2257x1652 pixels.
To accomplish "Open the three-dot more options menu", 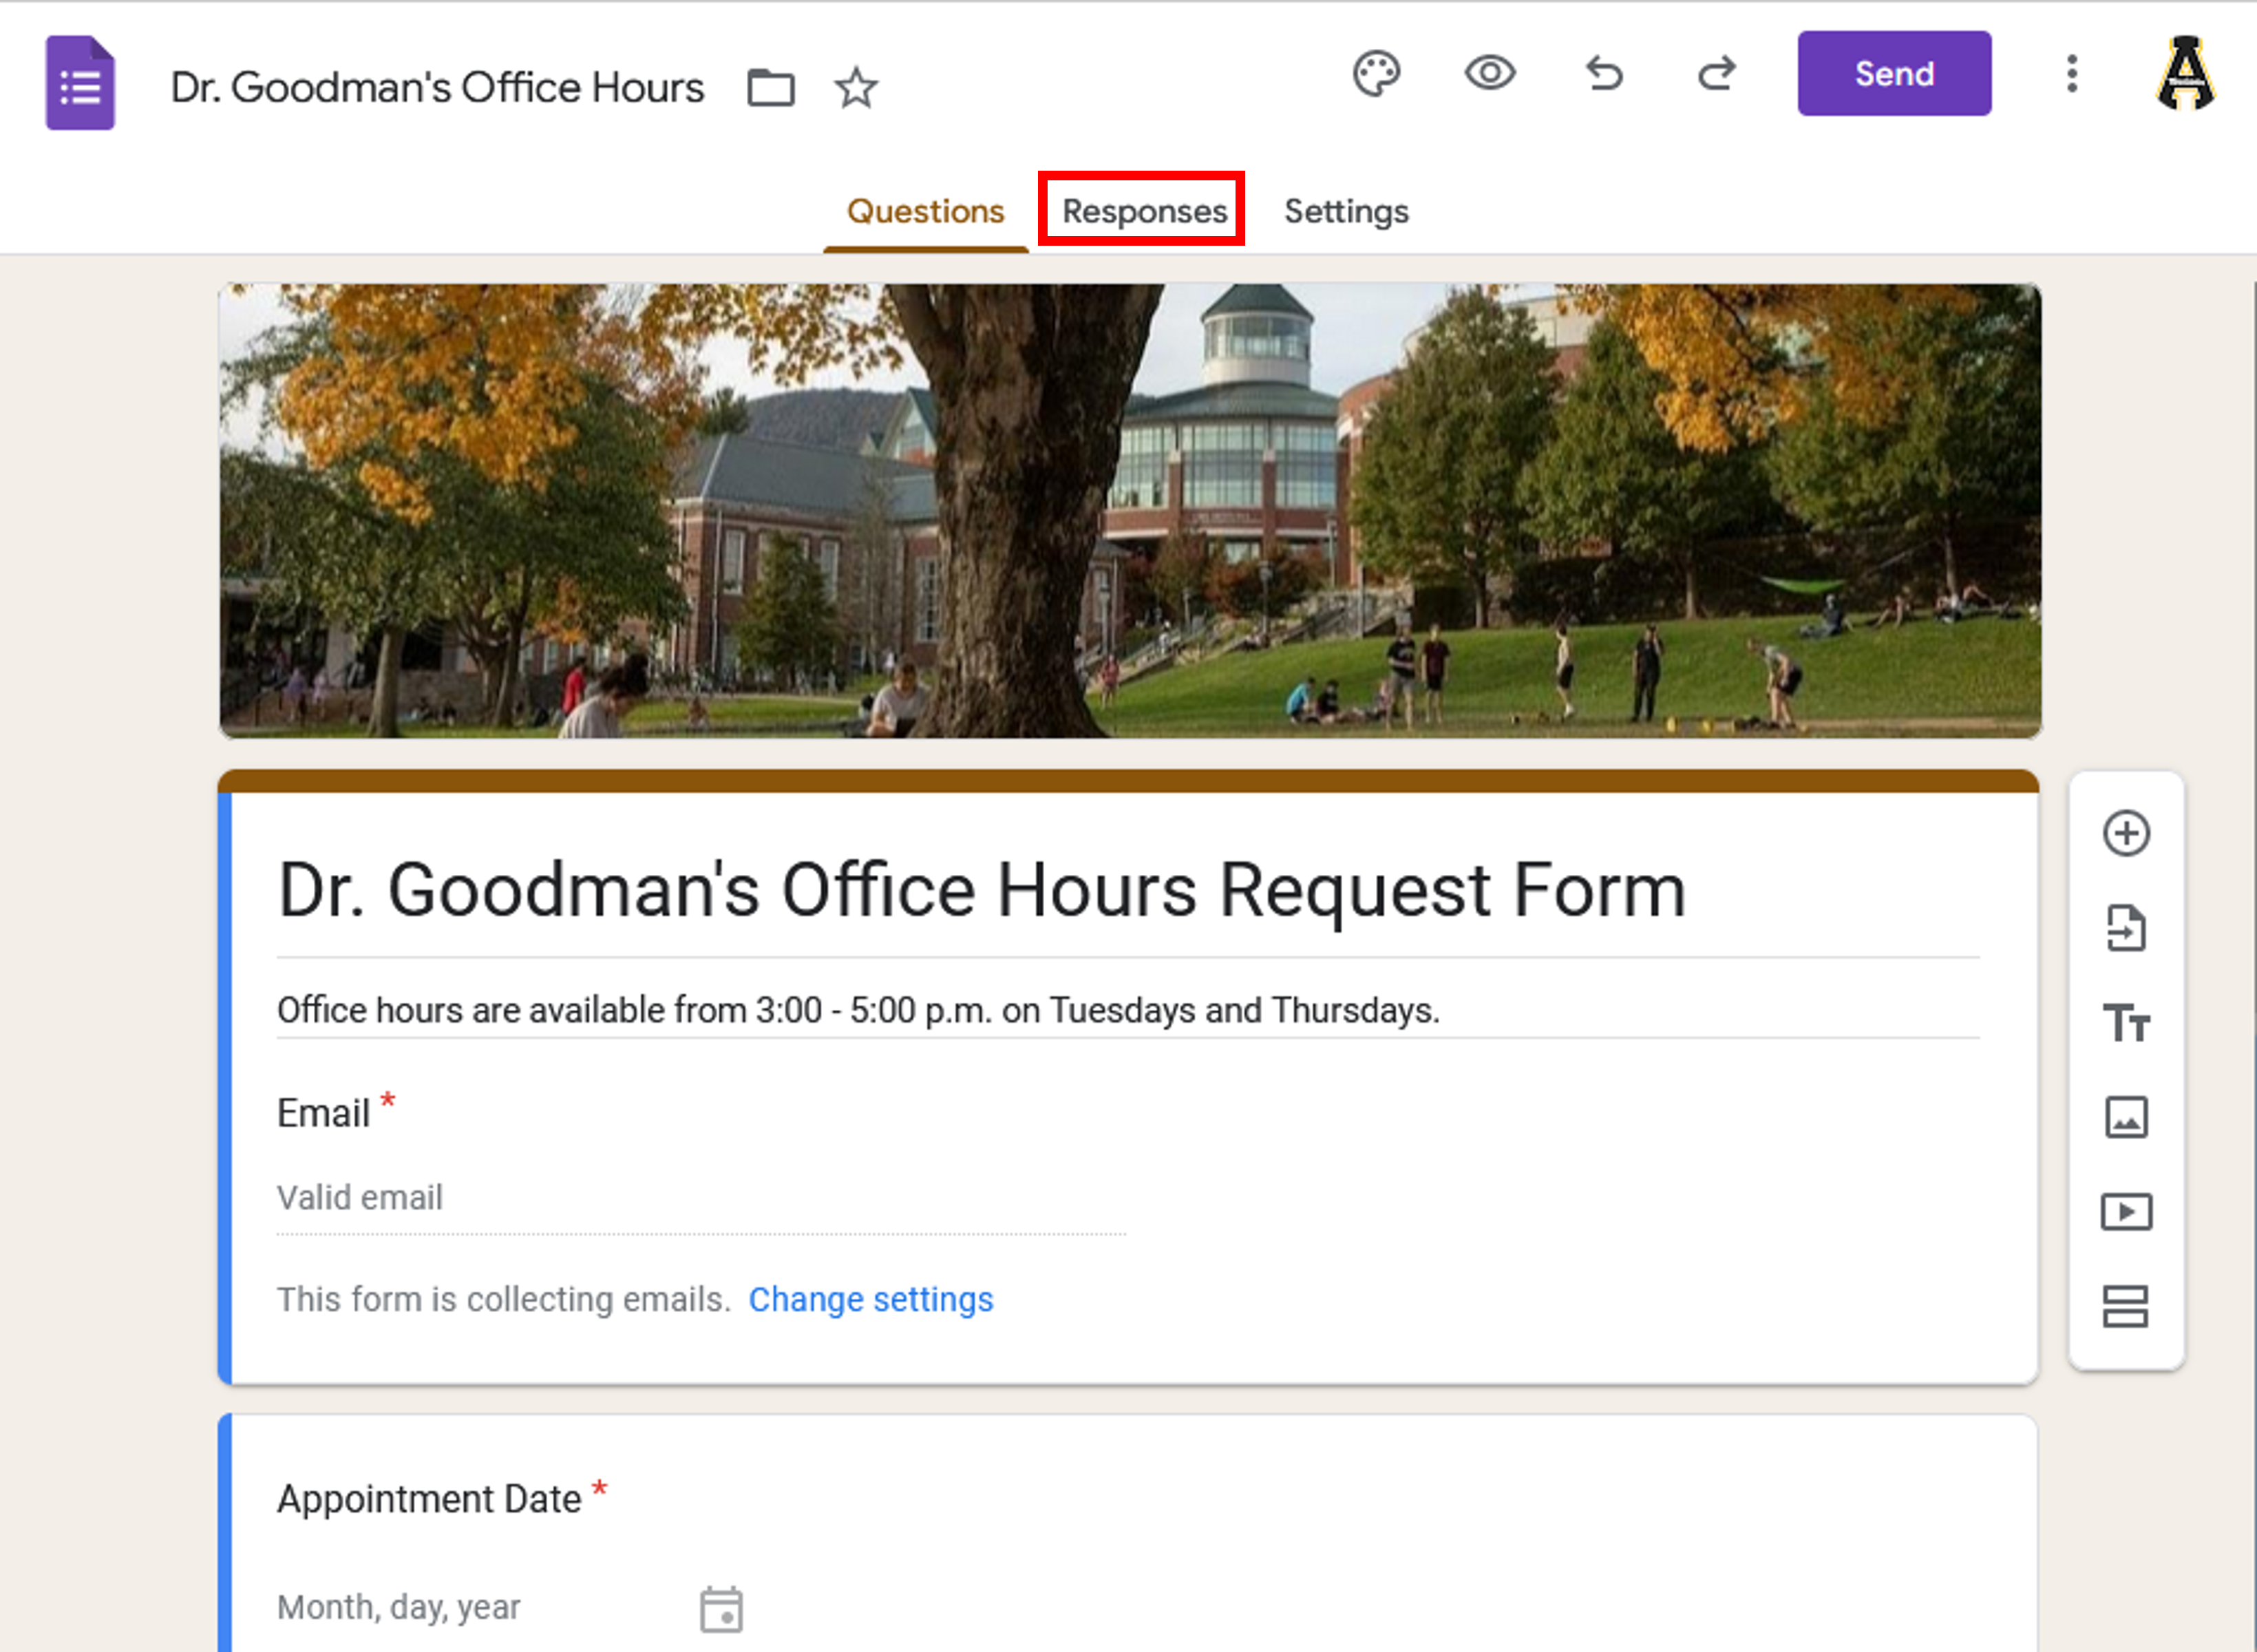I will [x=2072, y=74].
